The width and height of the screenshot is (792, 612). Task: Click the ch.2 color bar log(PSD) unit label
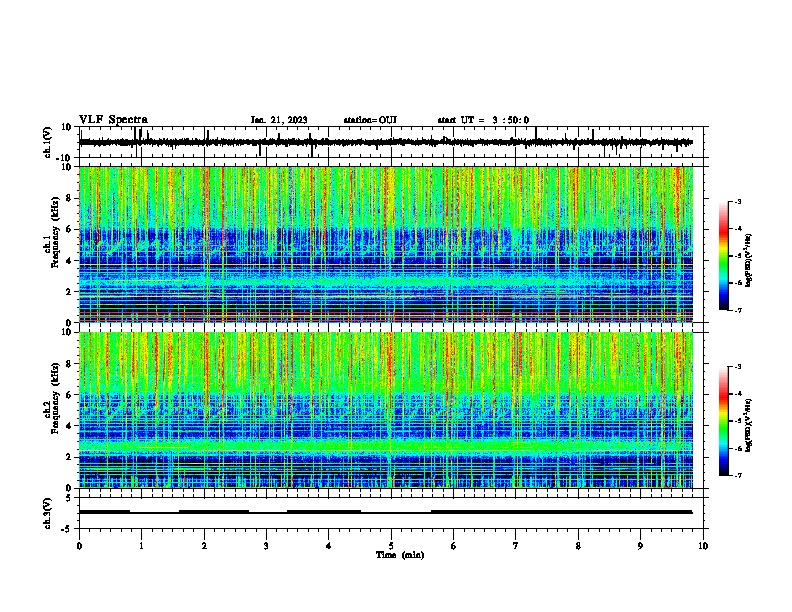click(x=749, y=425)
